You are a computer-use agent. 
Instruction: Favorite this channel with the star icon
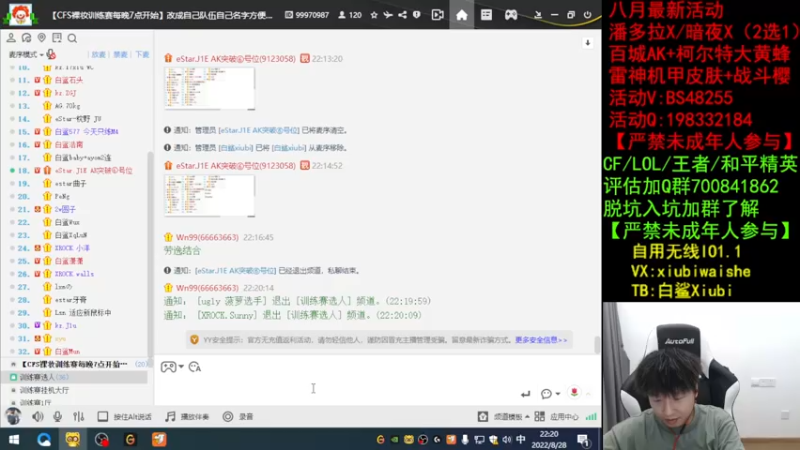[x=374, y=15]
